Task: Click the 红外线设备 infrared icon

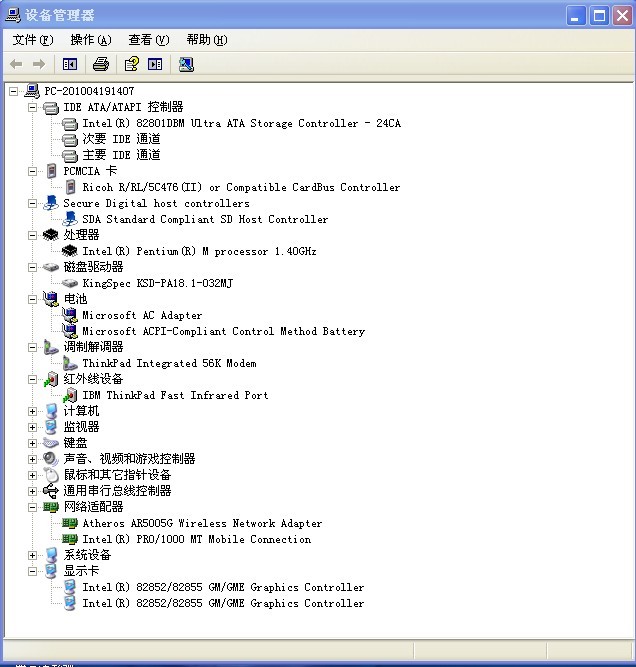Action: [51, 379]
